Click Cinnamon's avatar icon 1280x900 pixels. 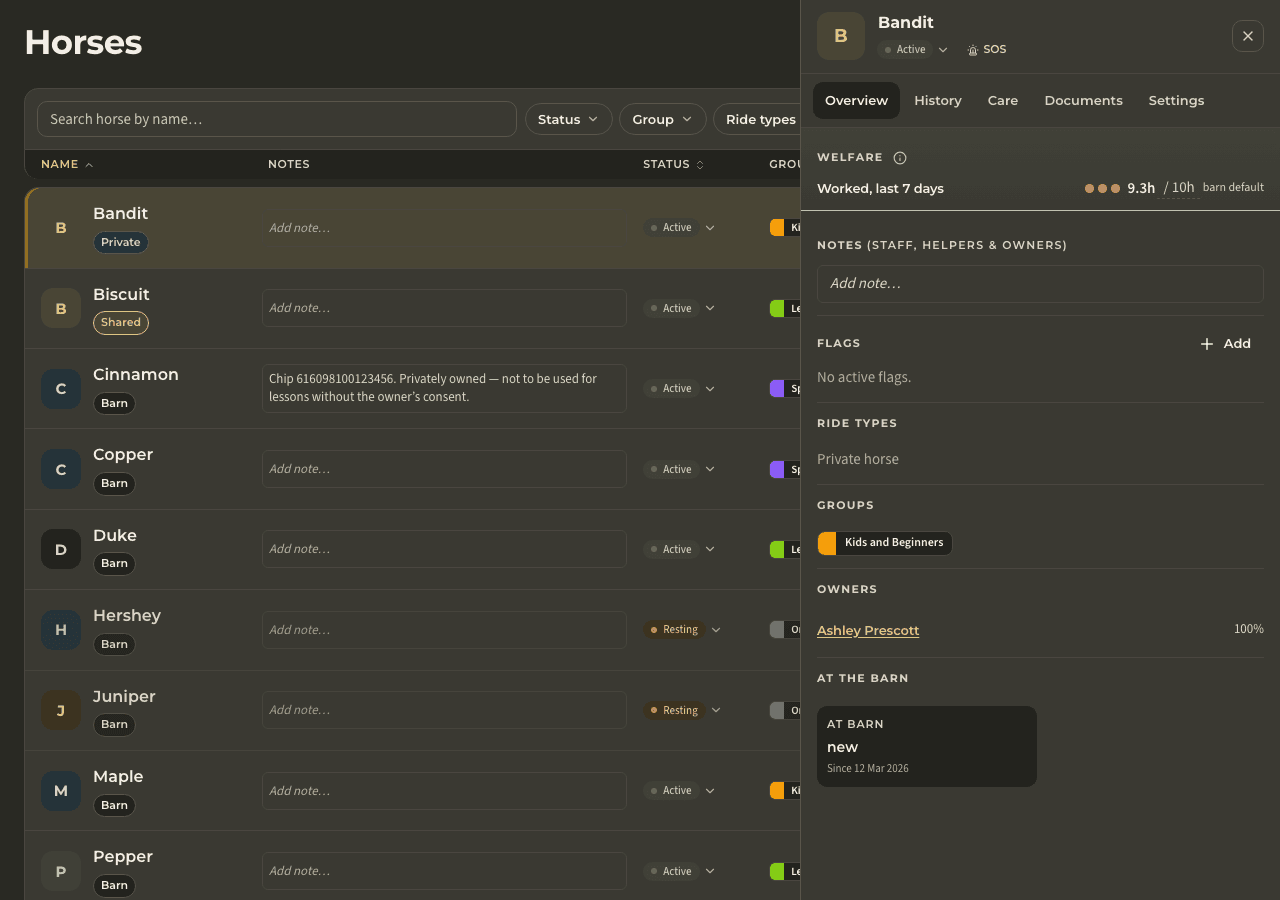tap(61, 389)
